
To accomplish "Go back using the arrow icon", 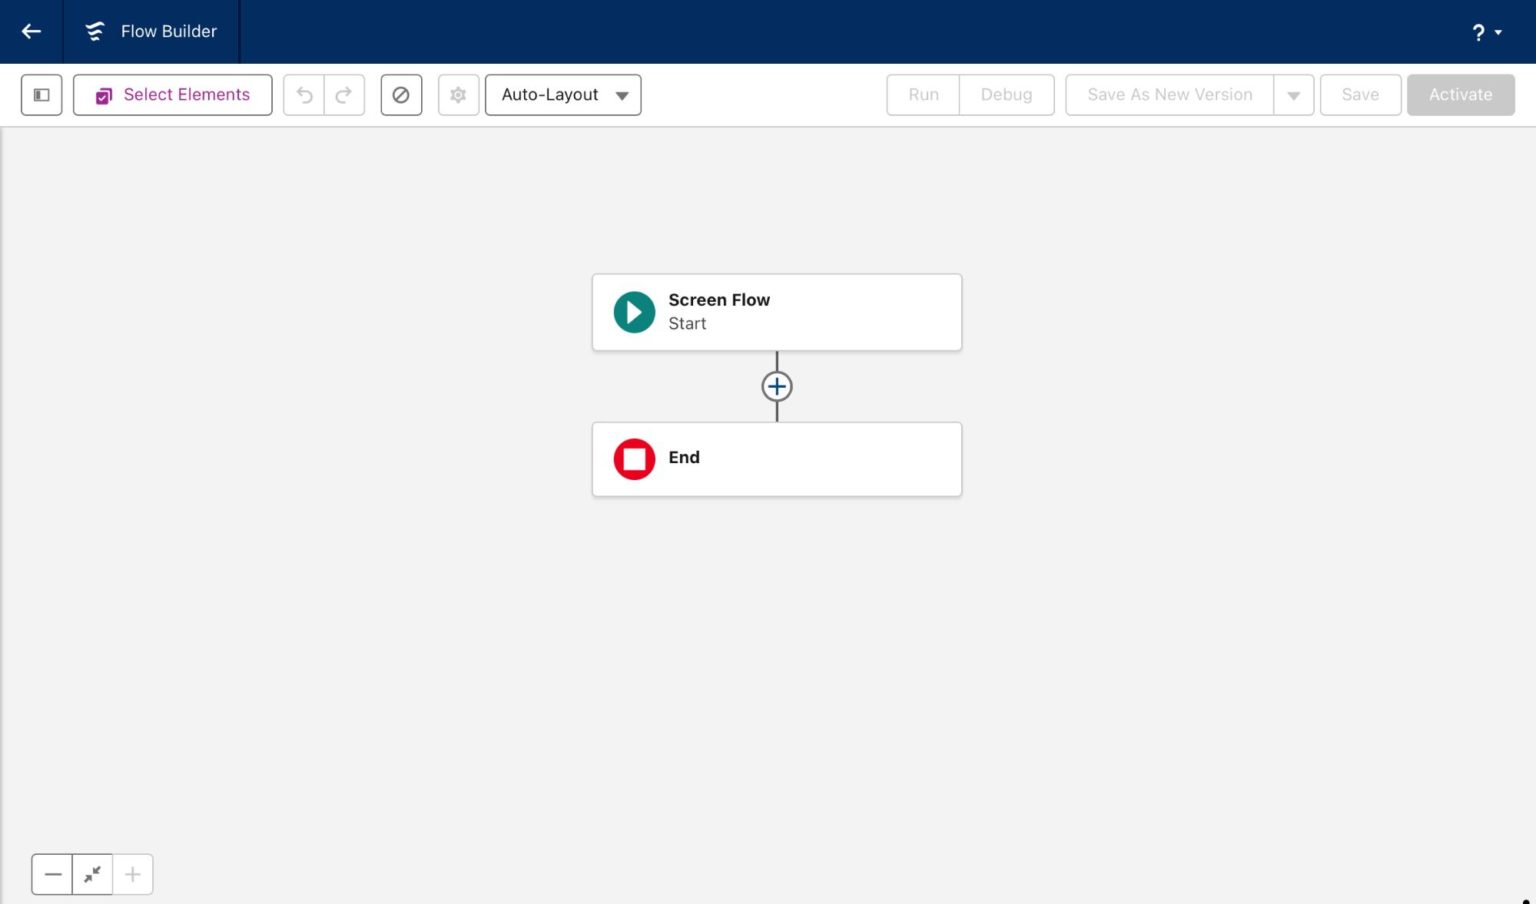I will click(31, 31).
